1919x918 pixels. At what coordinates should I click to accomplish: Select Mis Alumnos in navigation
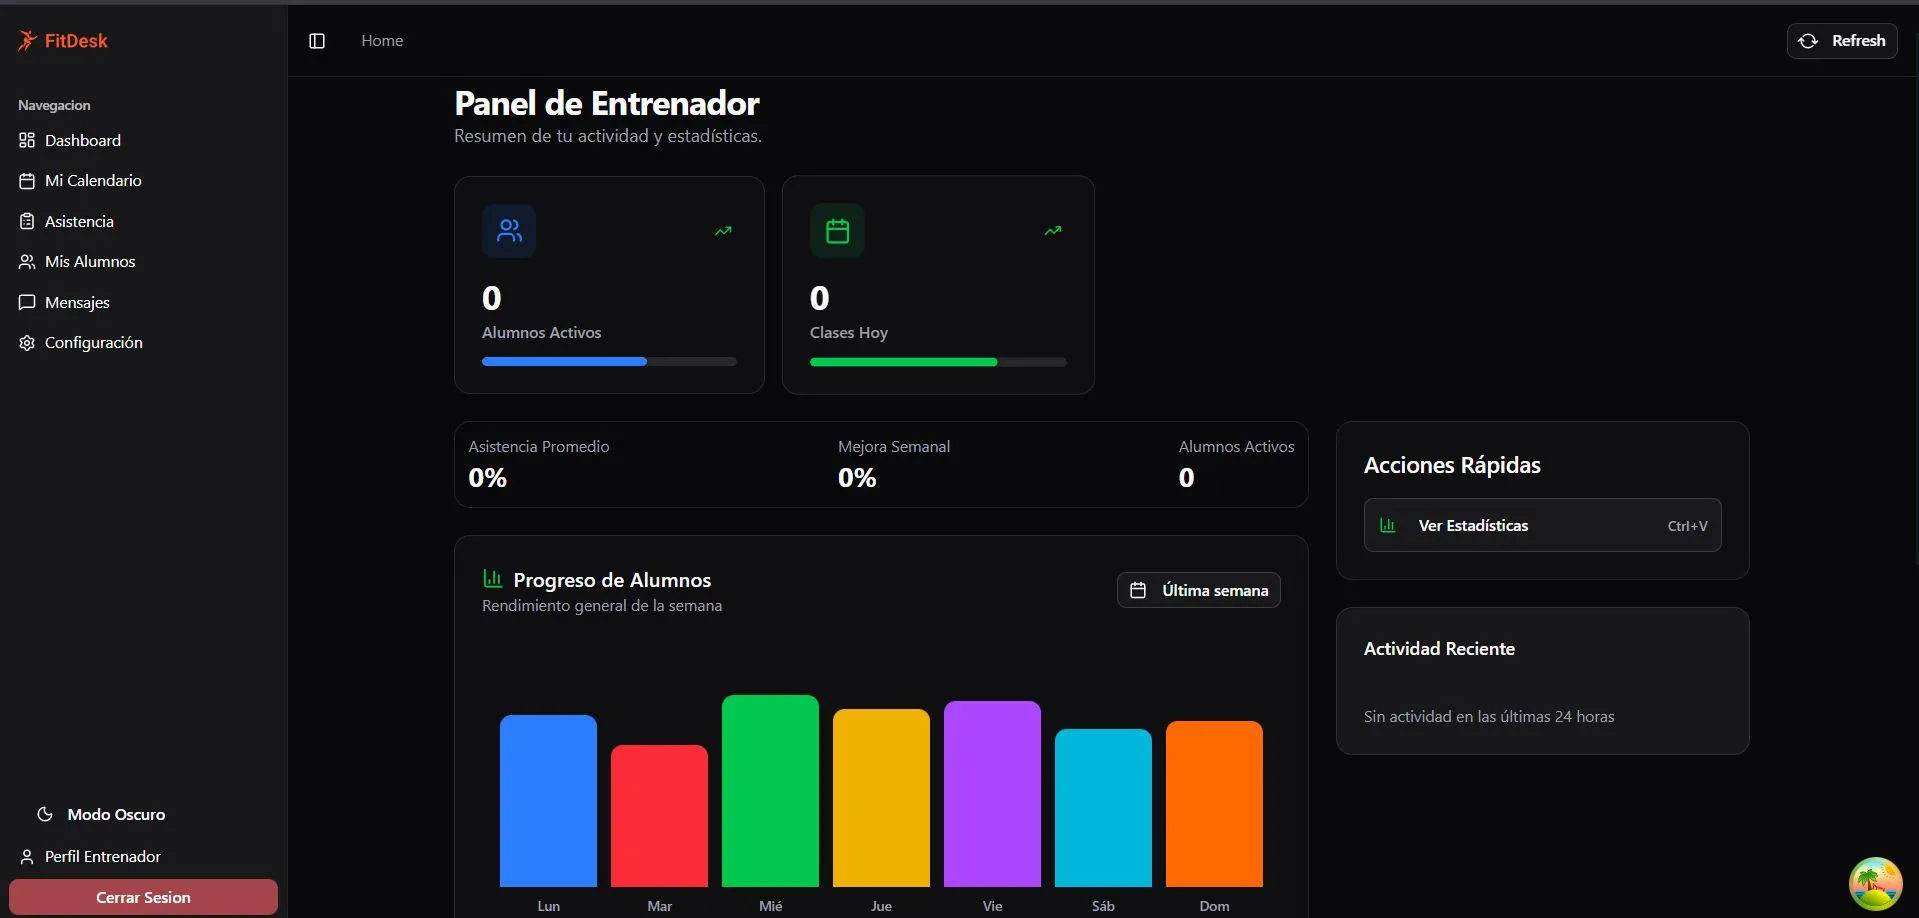click(89, 261)
